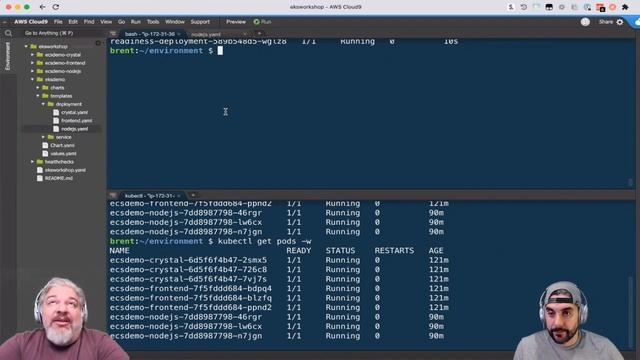Open file tree settings gear
Viewport: 640px width, 360px height.
(x=98, y=42)
